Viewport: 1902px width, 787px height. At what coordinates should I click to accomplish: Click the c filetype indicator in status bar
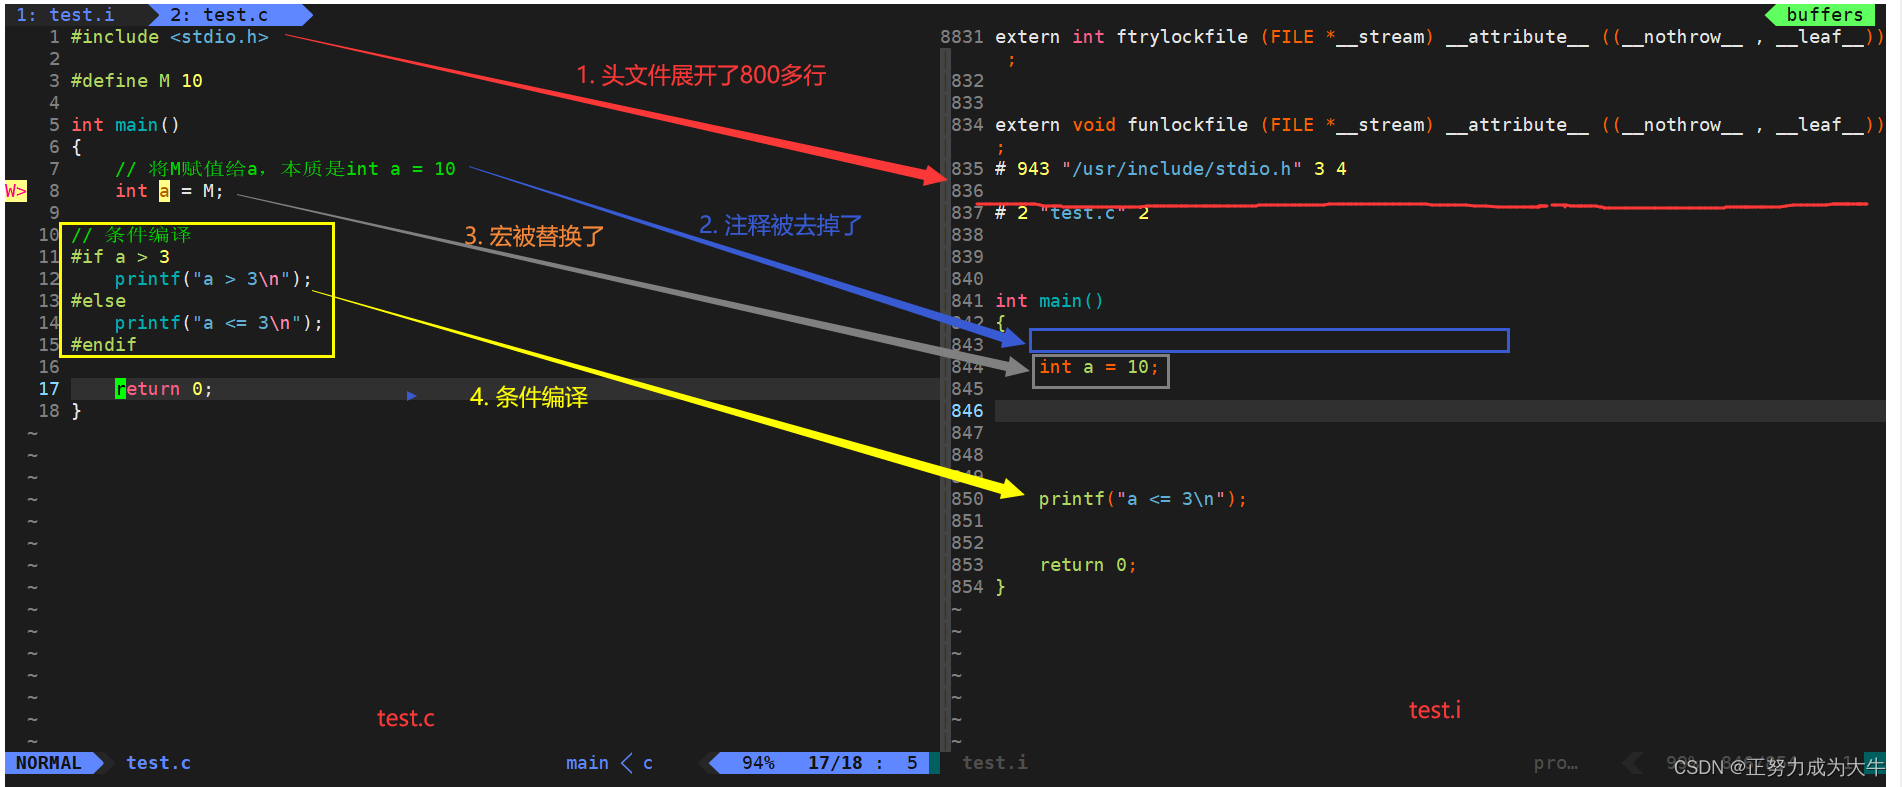[x=647, y=763]
